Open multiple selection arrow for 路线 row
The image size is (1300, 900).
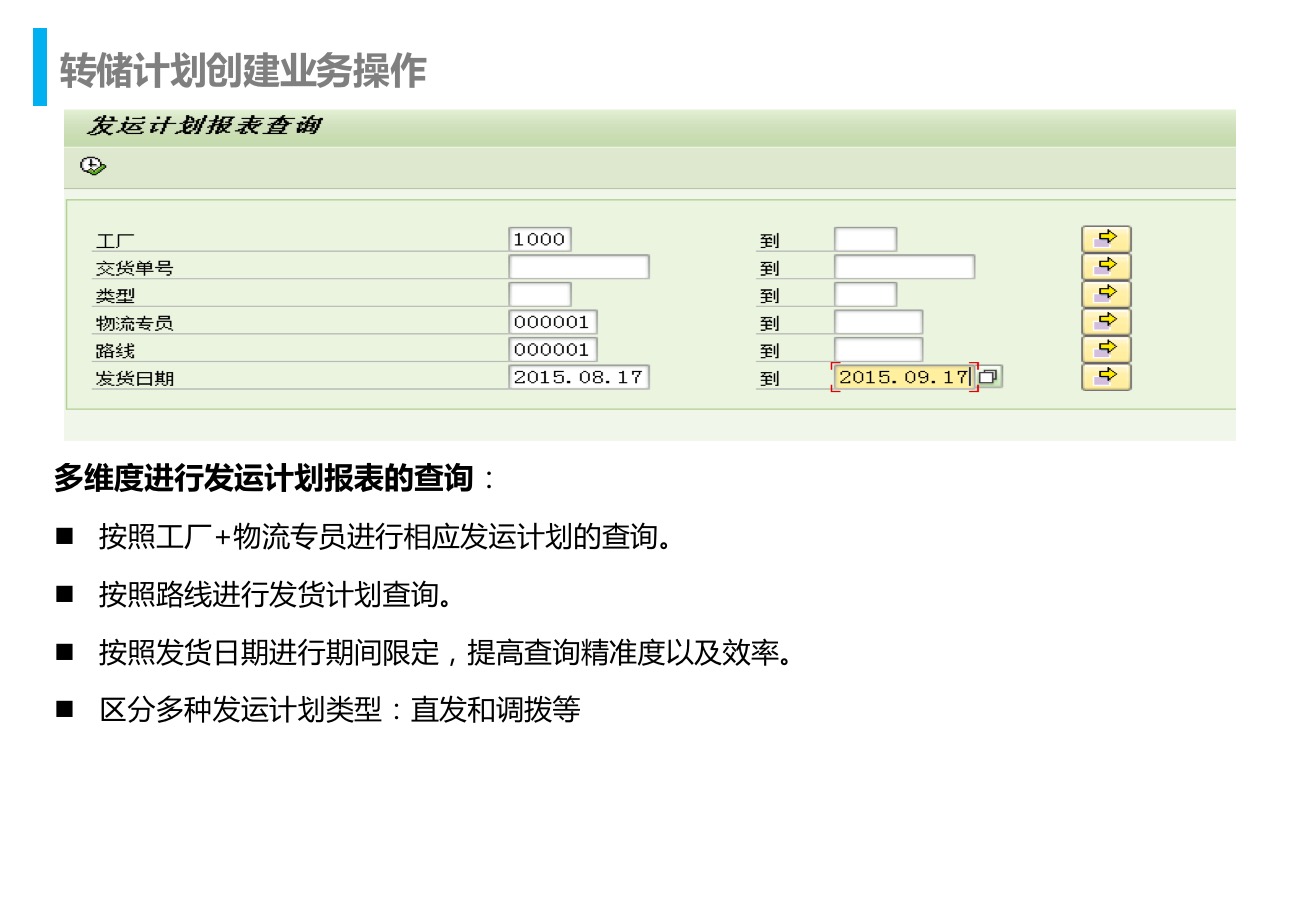point(1105,350)
